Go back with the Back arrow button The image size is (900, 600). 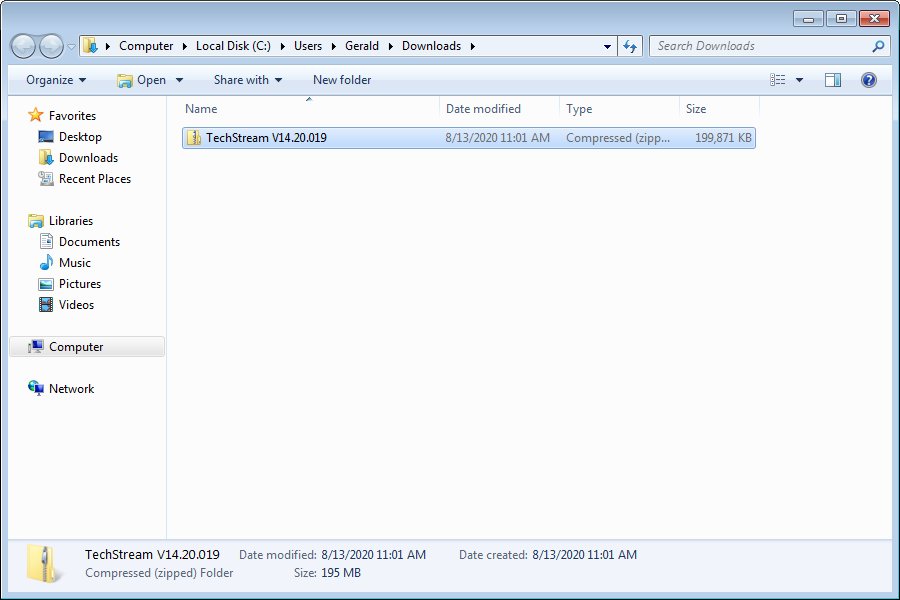[24, 47]
